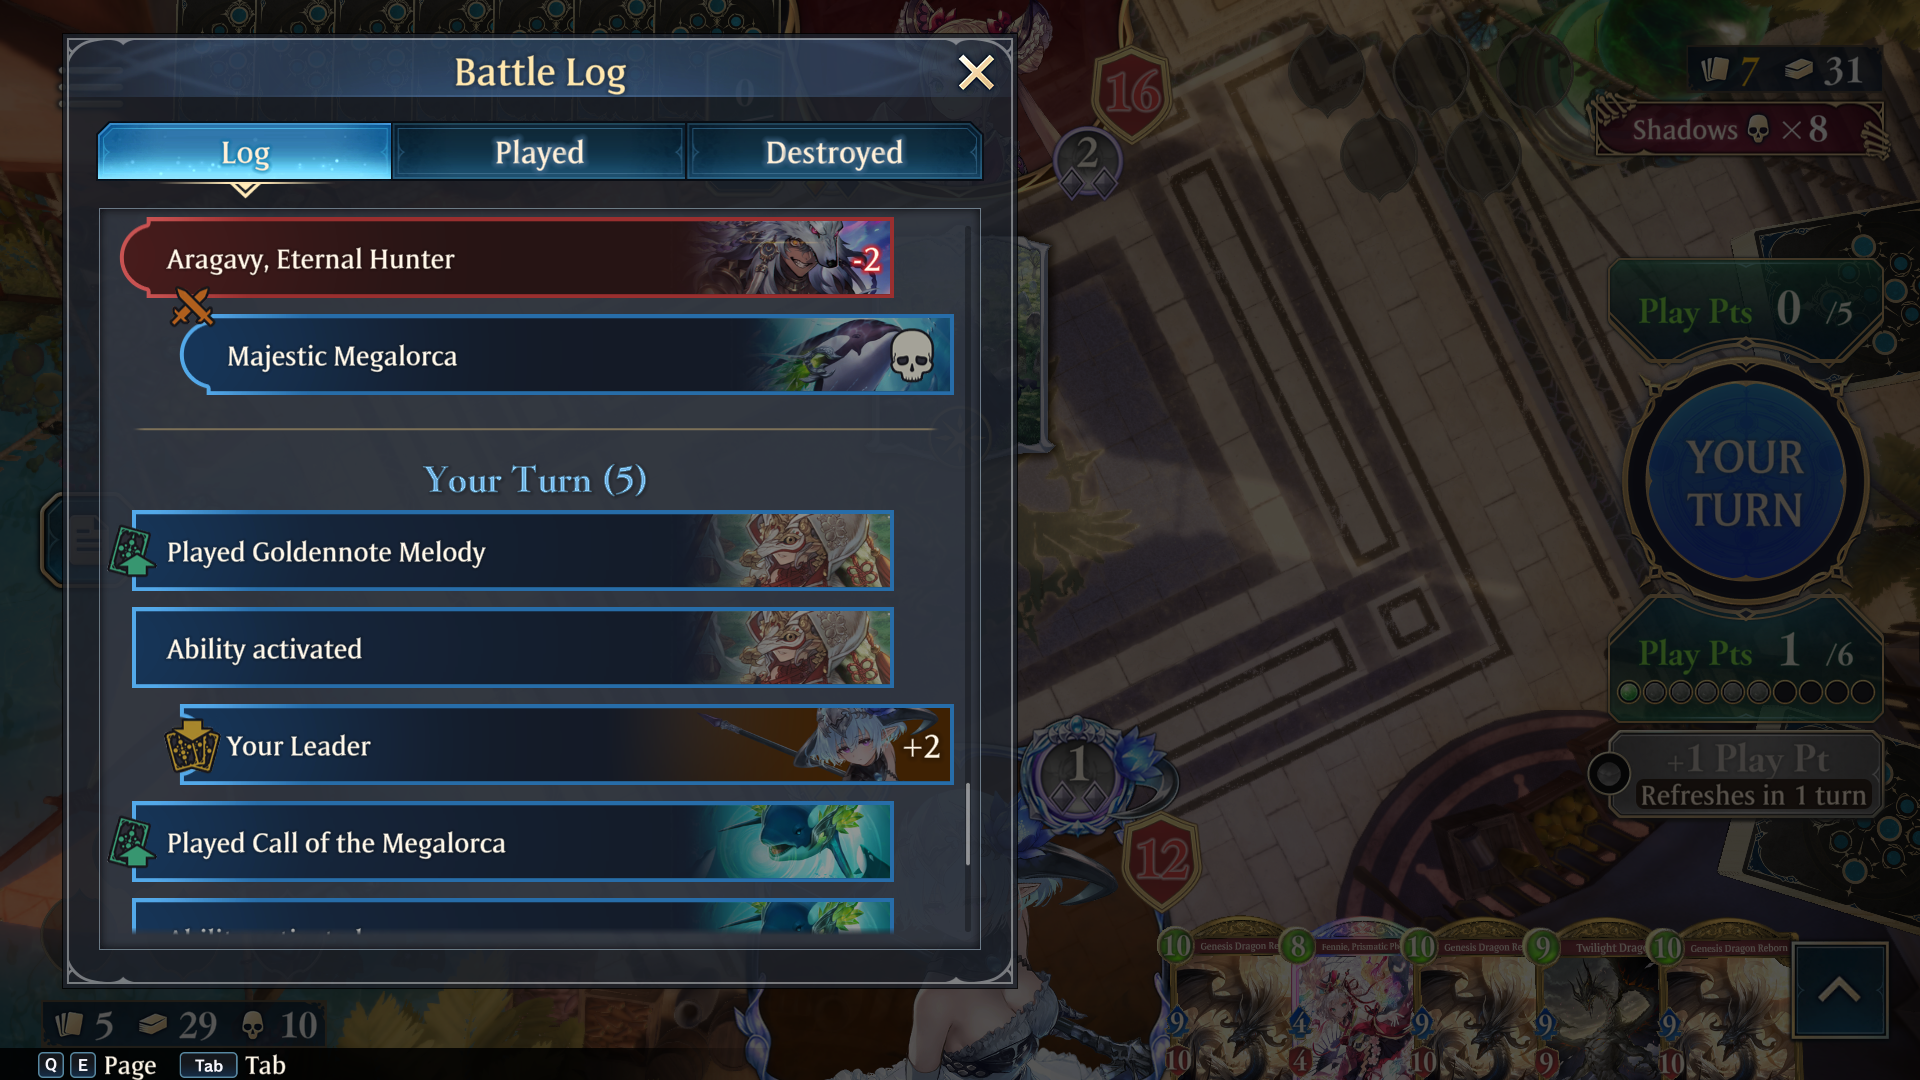Click the Majestic Megalorca skull icon
The width and height of the screenshot is (1920, 1080).
point(911,355)
